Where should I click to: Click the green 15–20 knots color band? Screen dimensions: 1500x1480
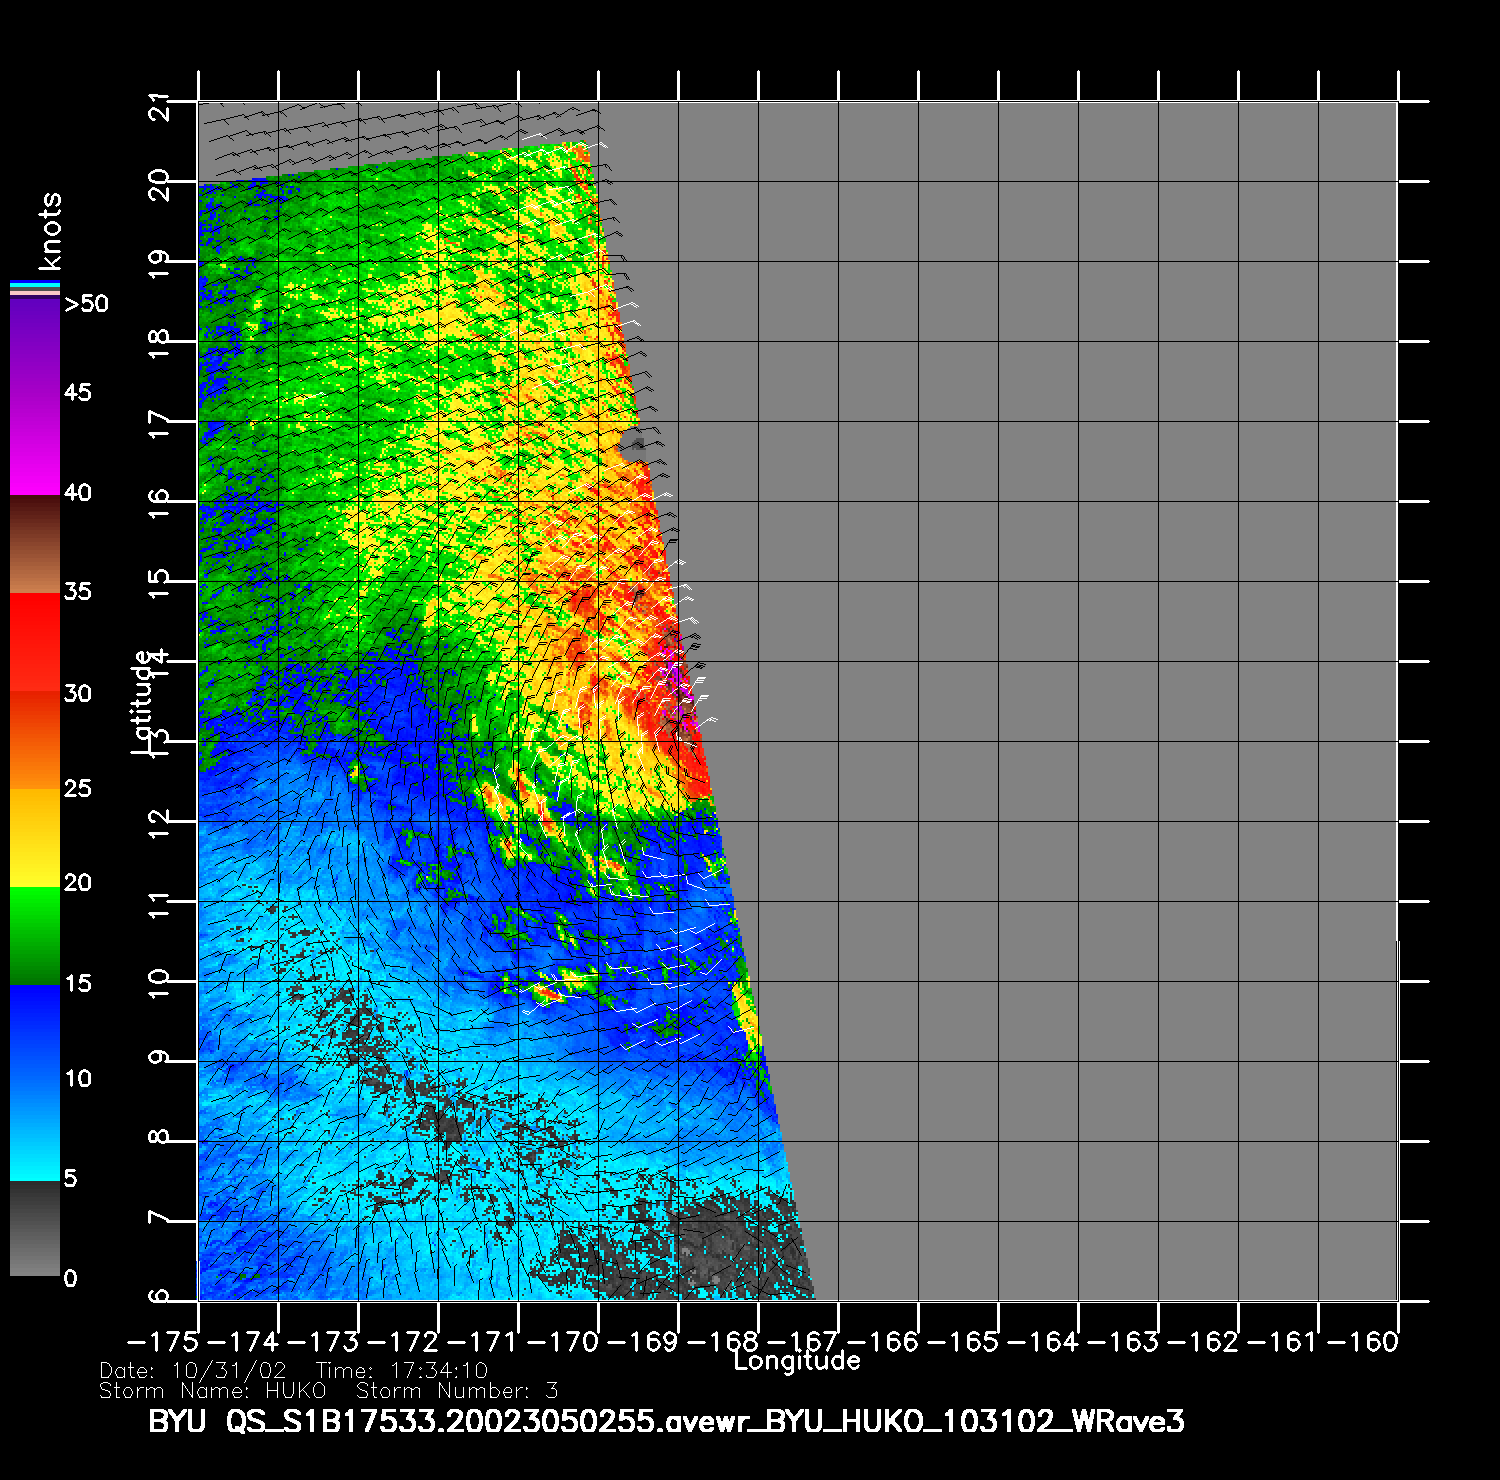[34, 935]
